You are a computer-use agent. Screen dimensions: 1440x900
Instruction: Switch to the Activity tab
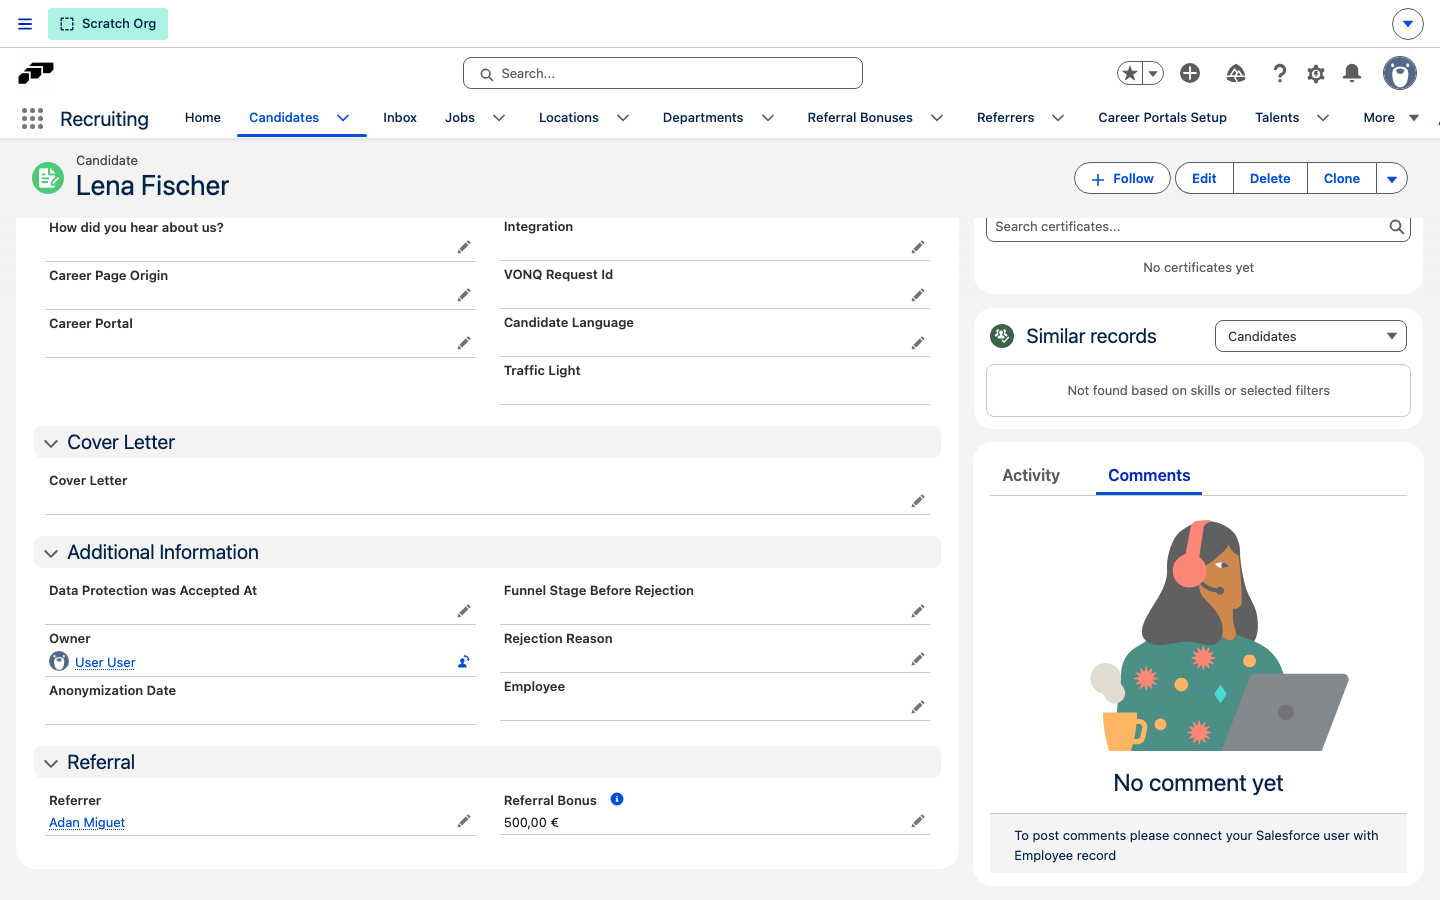1031,475
